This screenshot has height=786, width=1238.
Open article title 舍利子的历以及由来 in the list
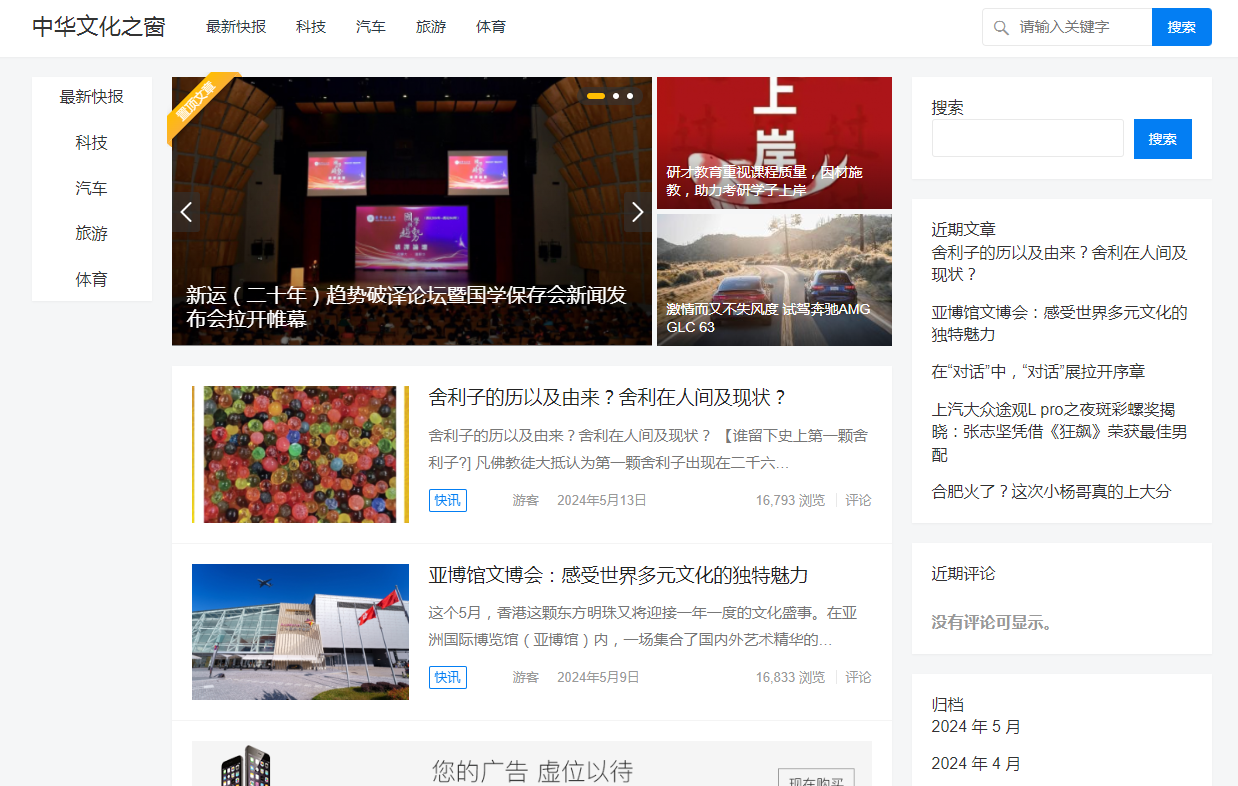[608, 397]
